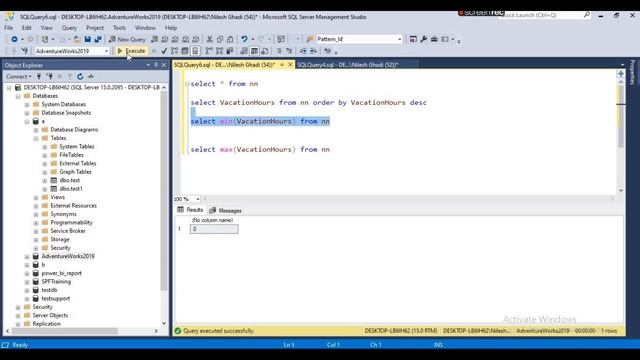Click the Cut scissors icon
The image size is (640, 360).
point(209,39)
